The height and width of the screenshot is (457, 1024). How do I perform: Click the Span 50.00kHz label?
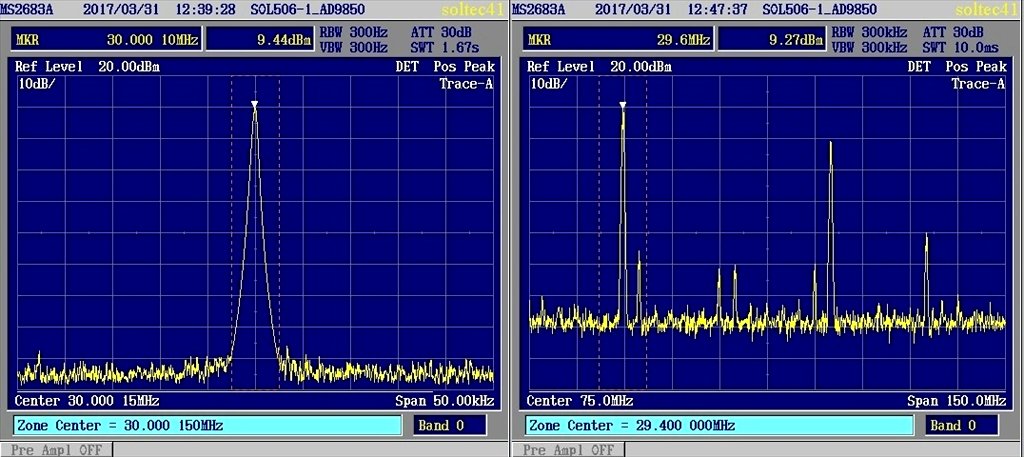(444, 400)
